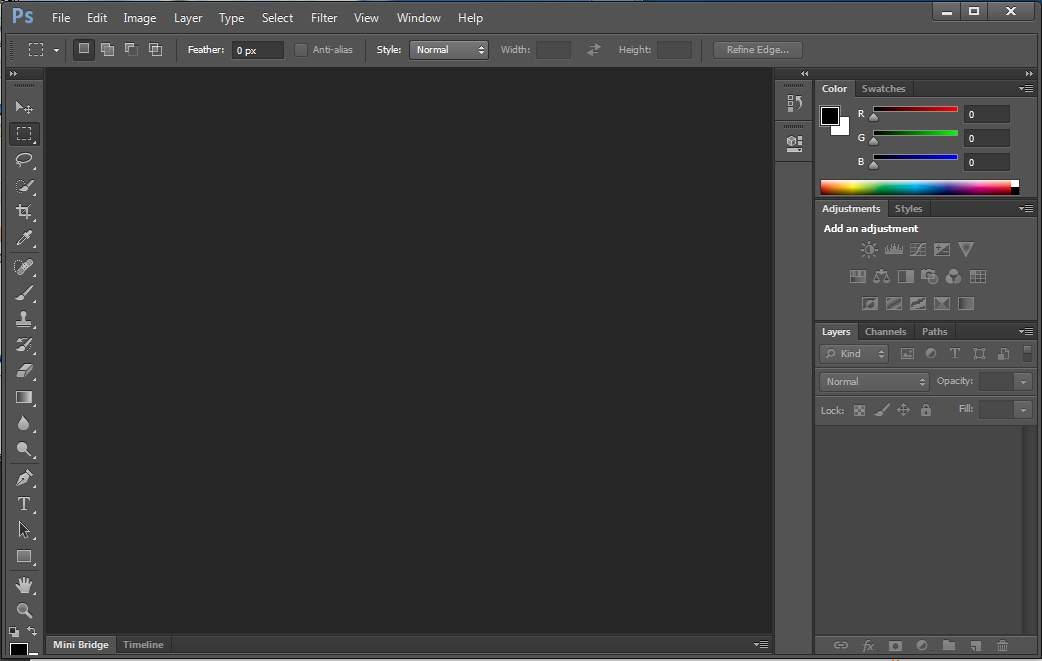Enable the Anti-alias checkbox

pyautogui.click(x=301, y=50)
